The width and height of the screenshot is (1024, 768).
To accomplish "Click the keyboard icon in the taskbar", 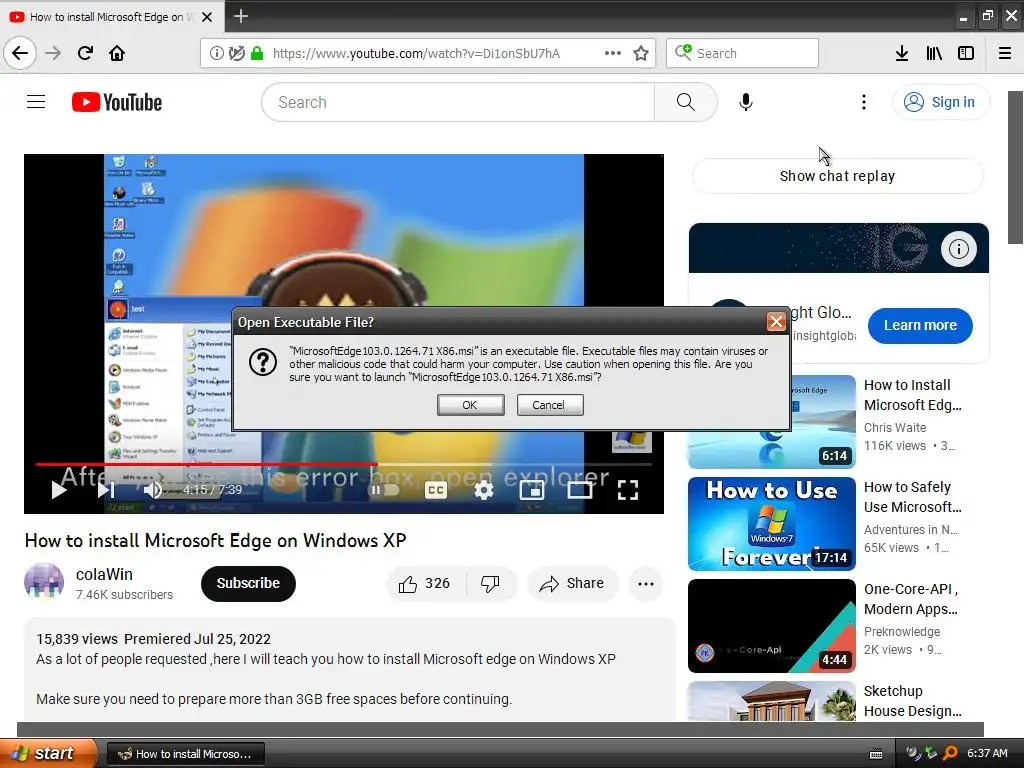I will tap(876, 754).
